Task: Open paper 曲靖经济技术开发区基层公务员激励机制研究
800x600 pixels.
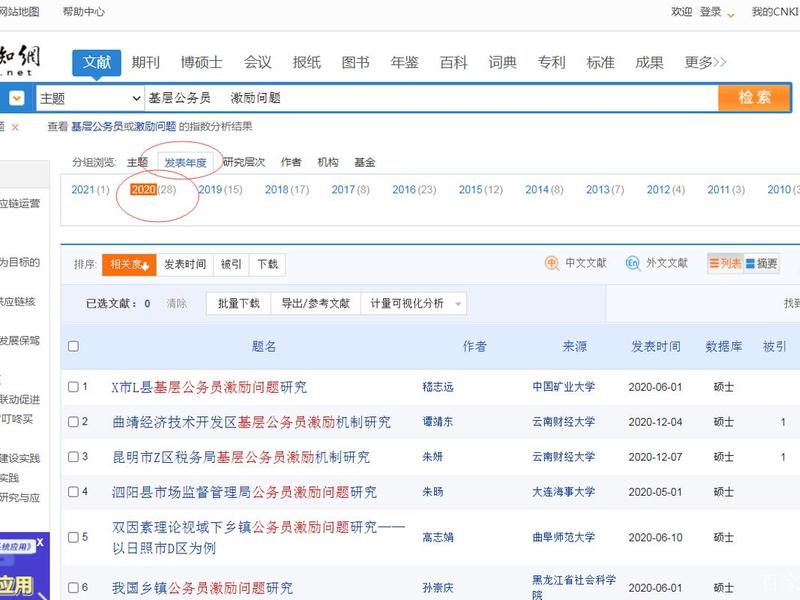Action: pos(252,422)
